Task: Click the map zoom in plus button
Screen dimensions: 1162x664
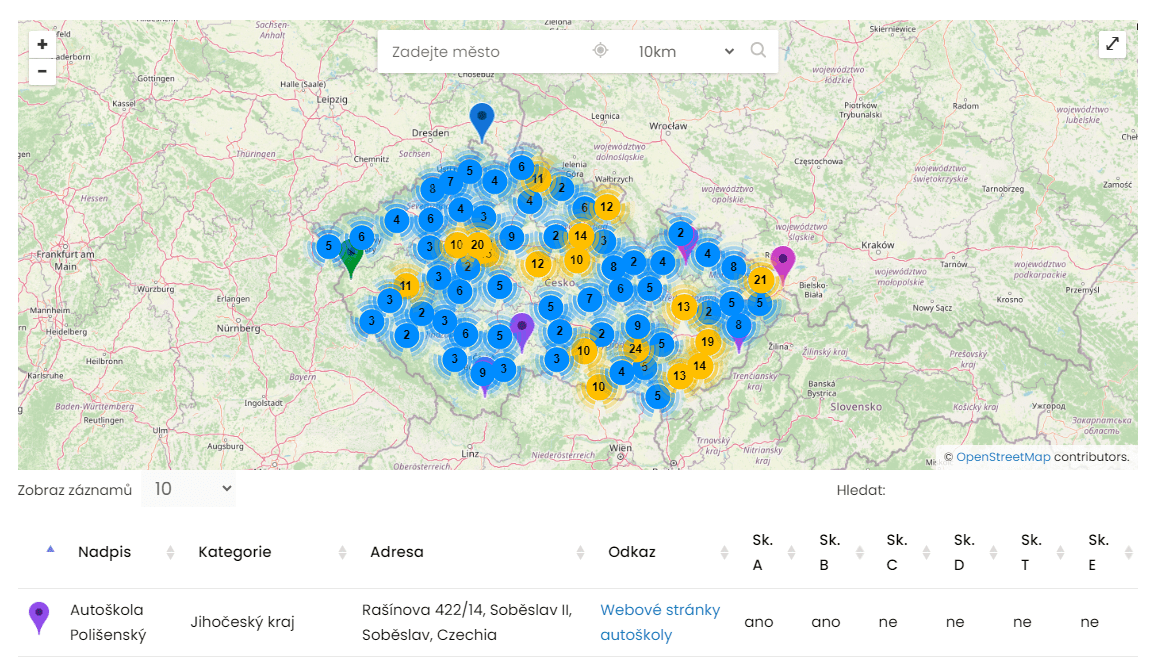Action: pos(42,45)
